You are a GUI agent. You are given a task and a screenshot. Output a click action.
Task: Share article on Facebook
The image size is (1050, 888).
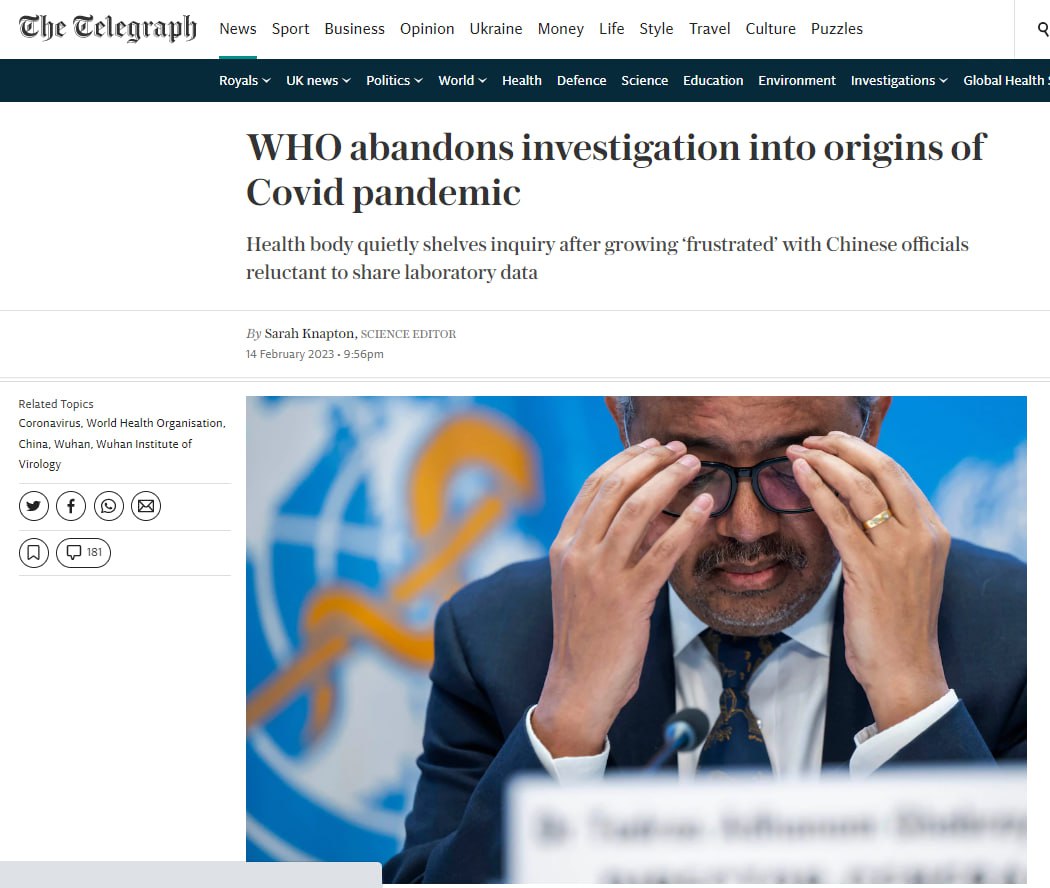point(71,506)
